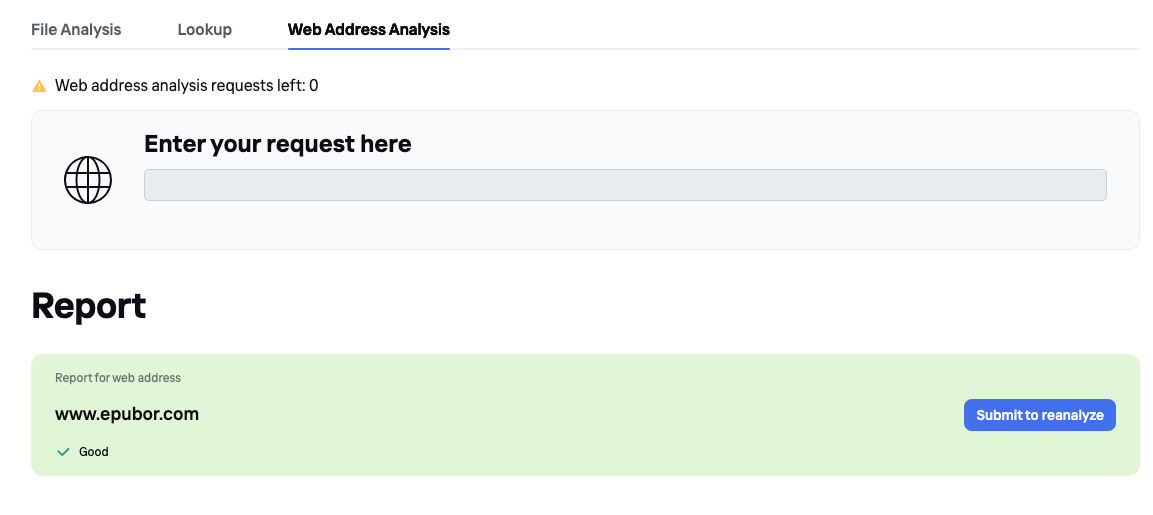Open the Lookup tab
The image size is (1153, 515).
205,29
